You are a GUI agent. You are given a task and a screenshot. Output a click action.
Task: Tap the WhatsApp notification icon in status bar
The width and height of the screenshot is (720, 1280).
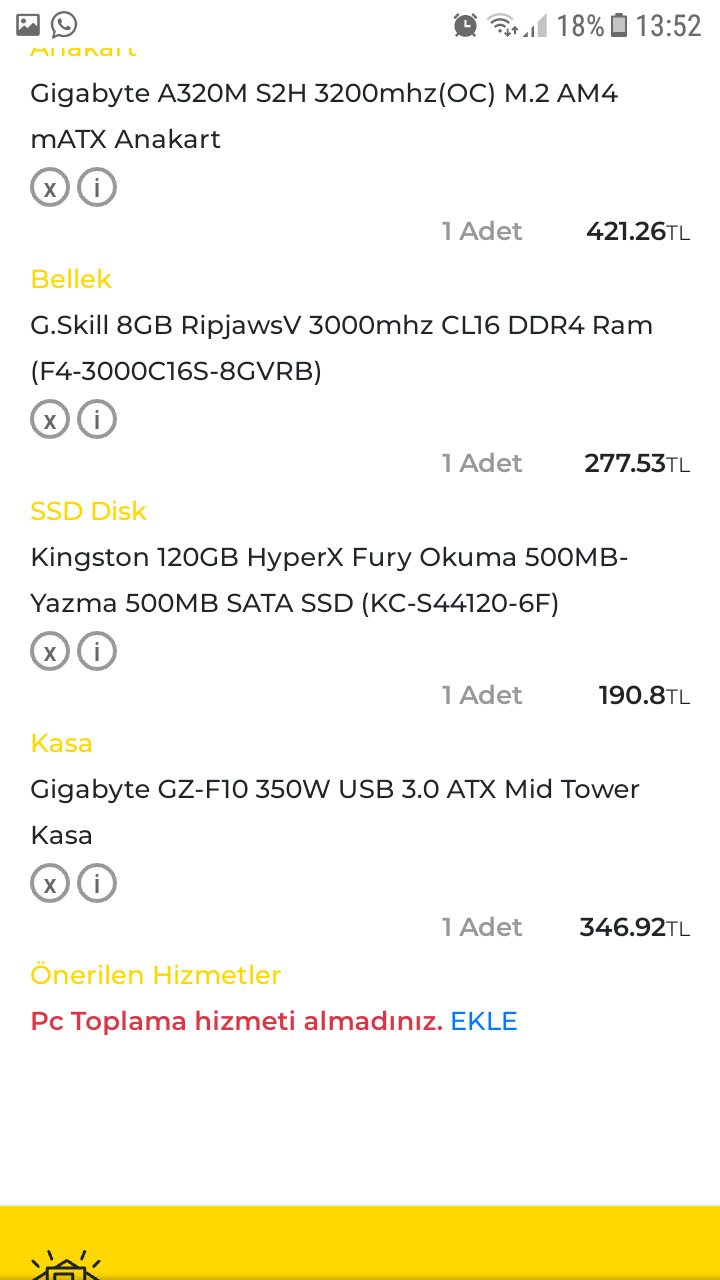64,25
